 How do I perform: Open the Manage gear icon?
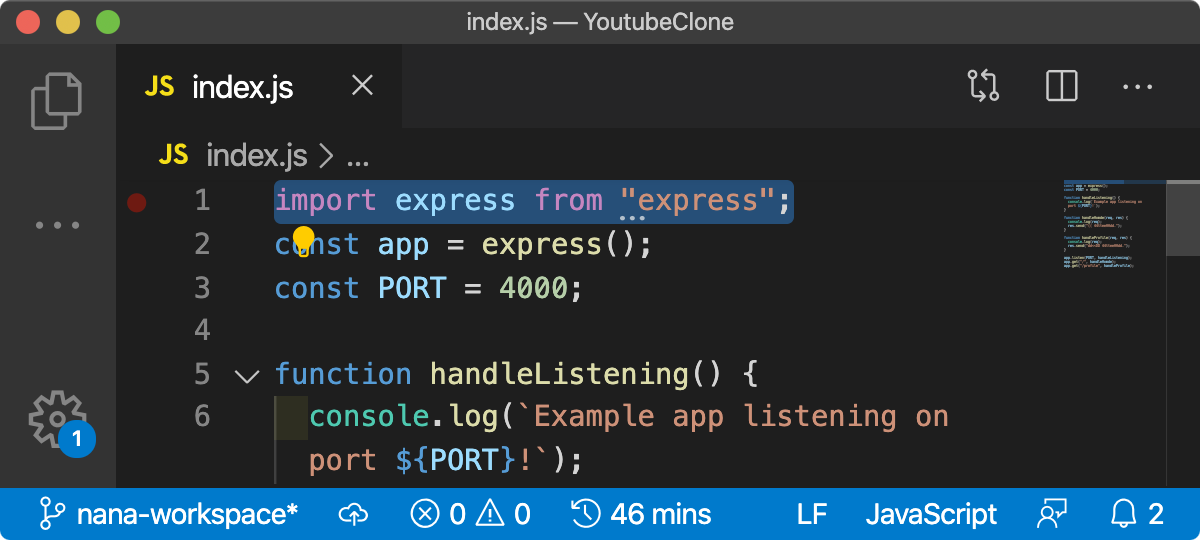click(x=56, y=420)
